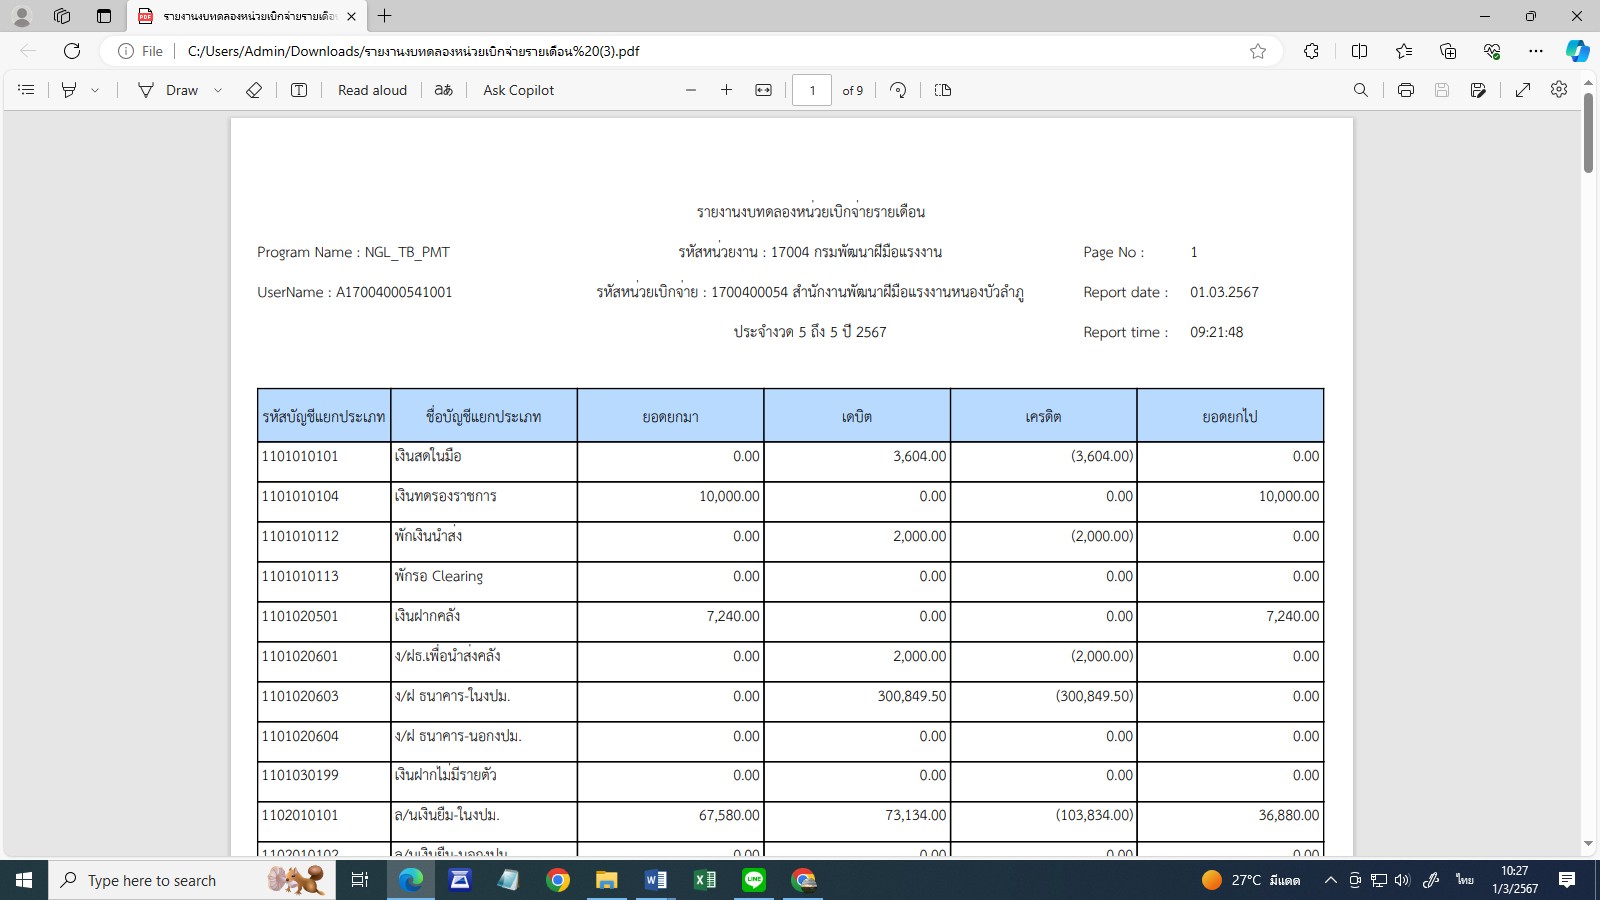Toggle the Erase tool
Screen dimensions: 1600x900
point(254,90)
